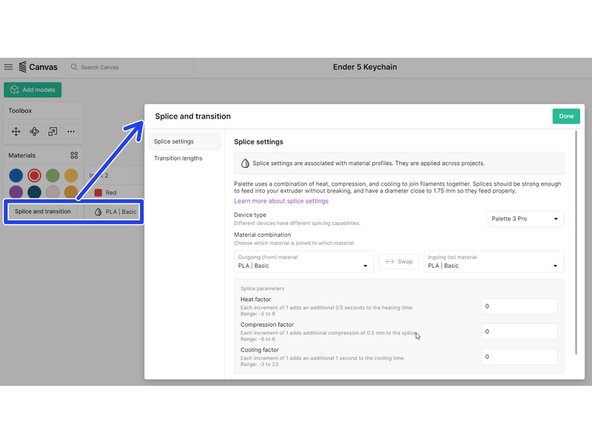The image size is (592, 444).
Task: Click the Red color square in input list
Action: pyautogui.click(x=98, y=193)
